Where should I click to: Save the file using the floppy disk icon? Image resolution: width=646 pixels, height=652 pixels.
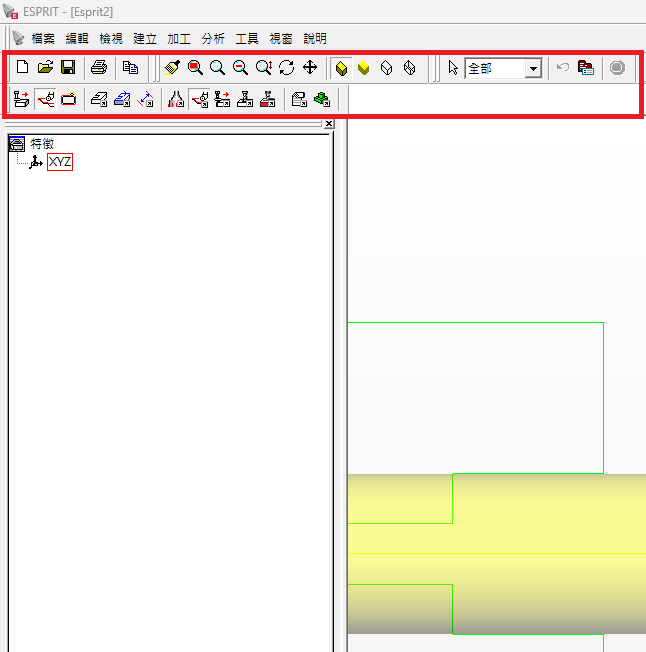(68, 68)
